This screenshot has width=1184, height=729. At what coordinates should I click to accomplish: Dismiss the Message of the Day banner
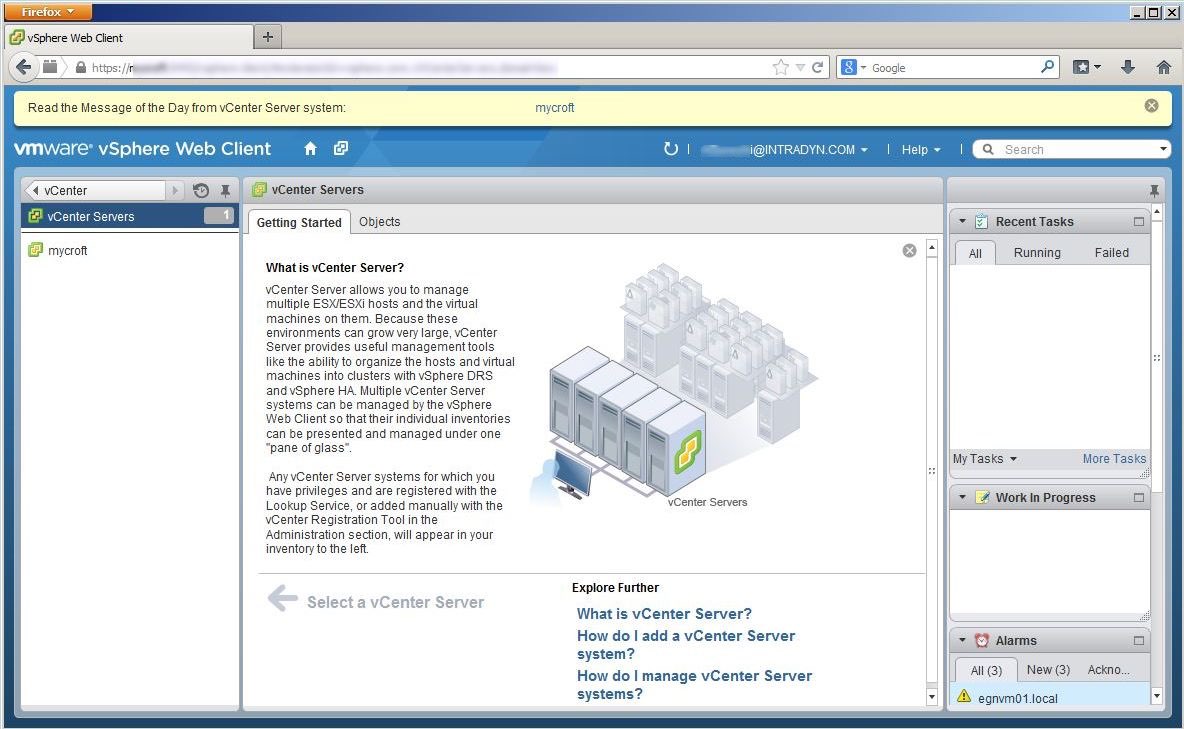[x=1152, y=106]
